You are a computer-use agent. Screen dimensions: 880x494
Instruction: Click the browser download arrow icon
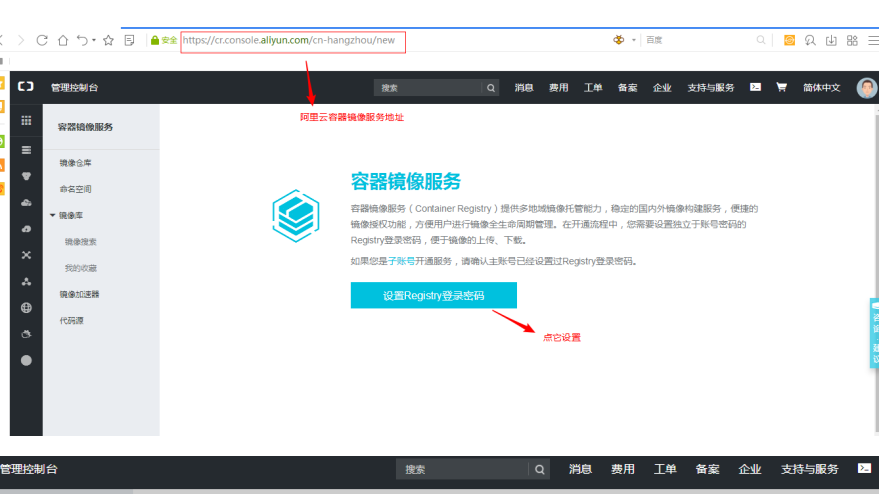click(x=831, y=40)
